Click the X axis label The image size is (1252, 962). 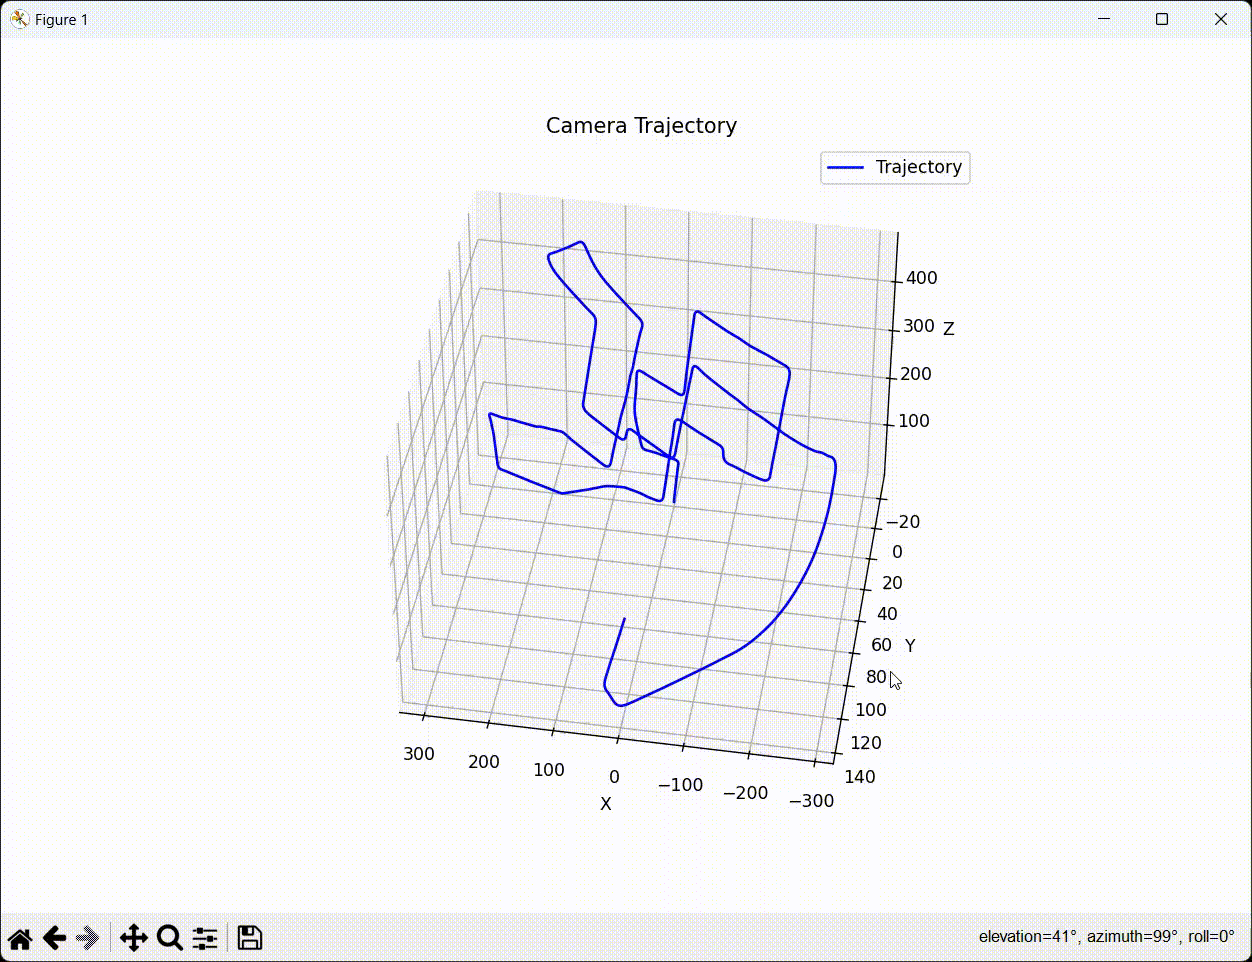click(x=605, y=804)
